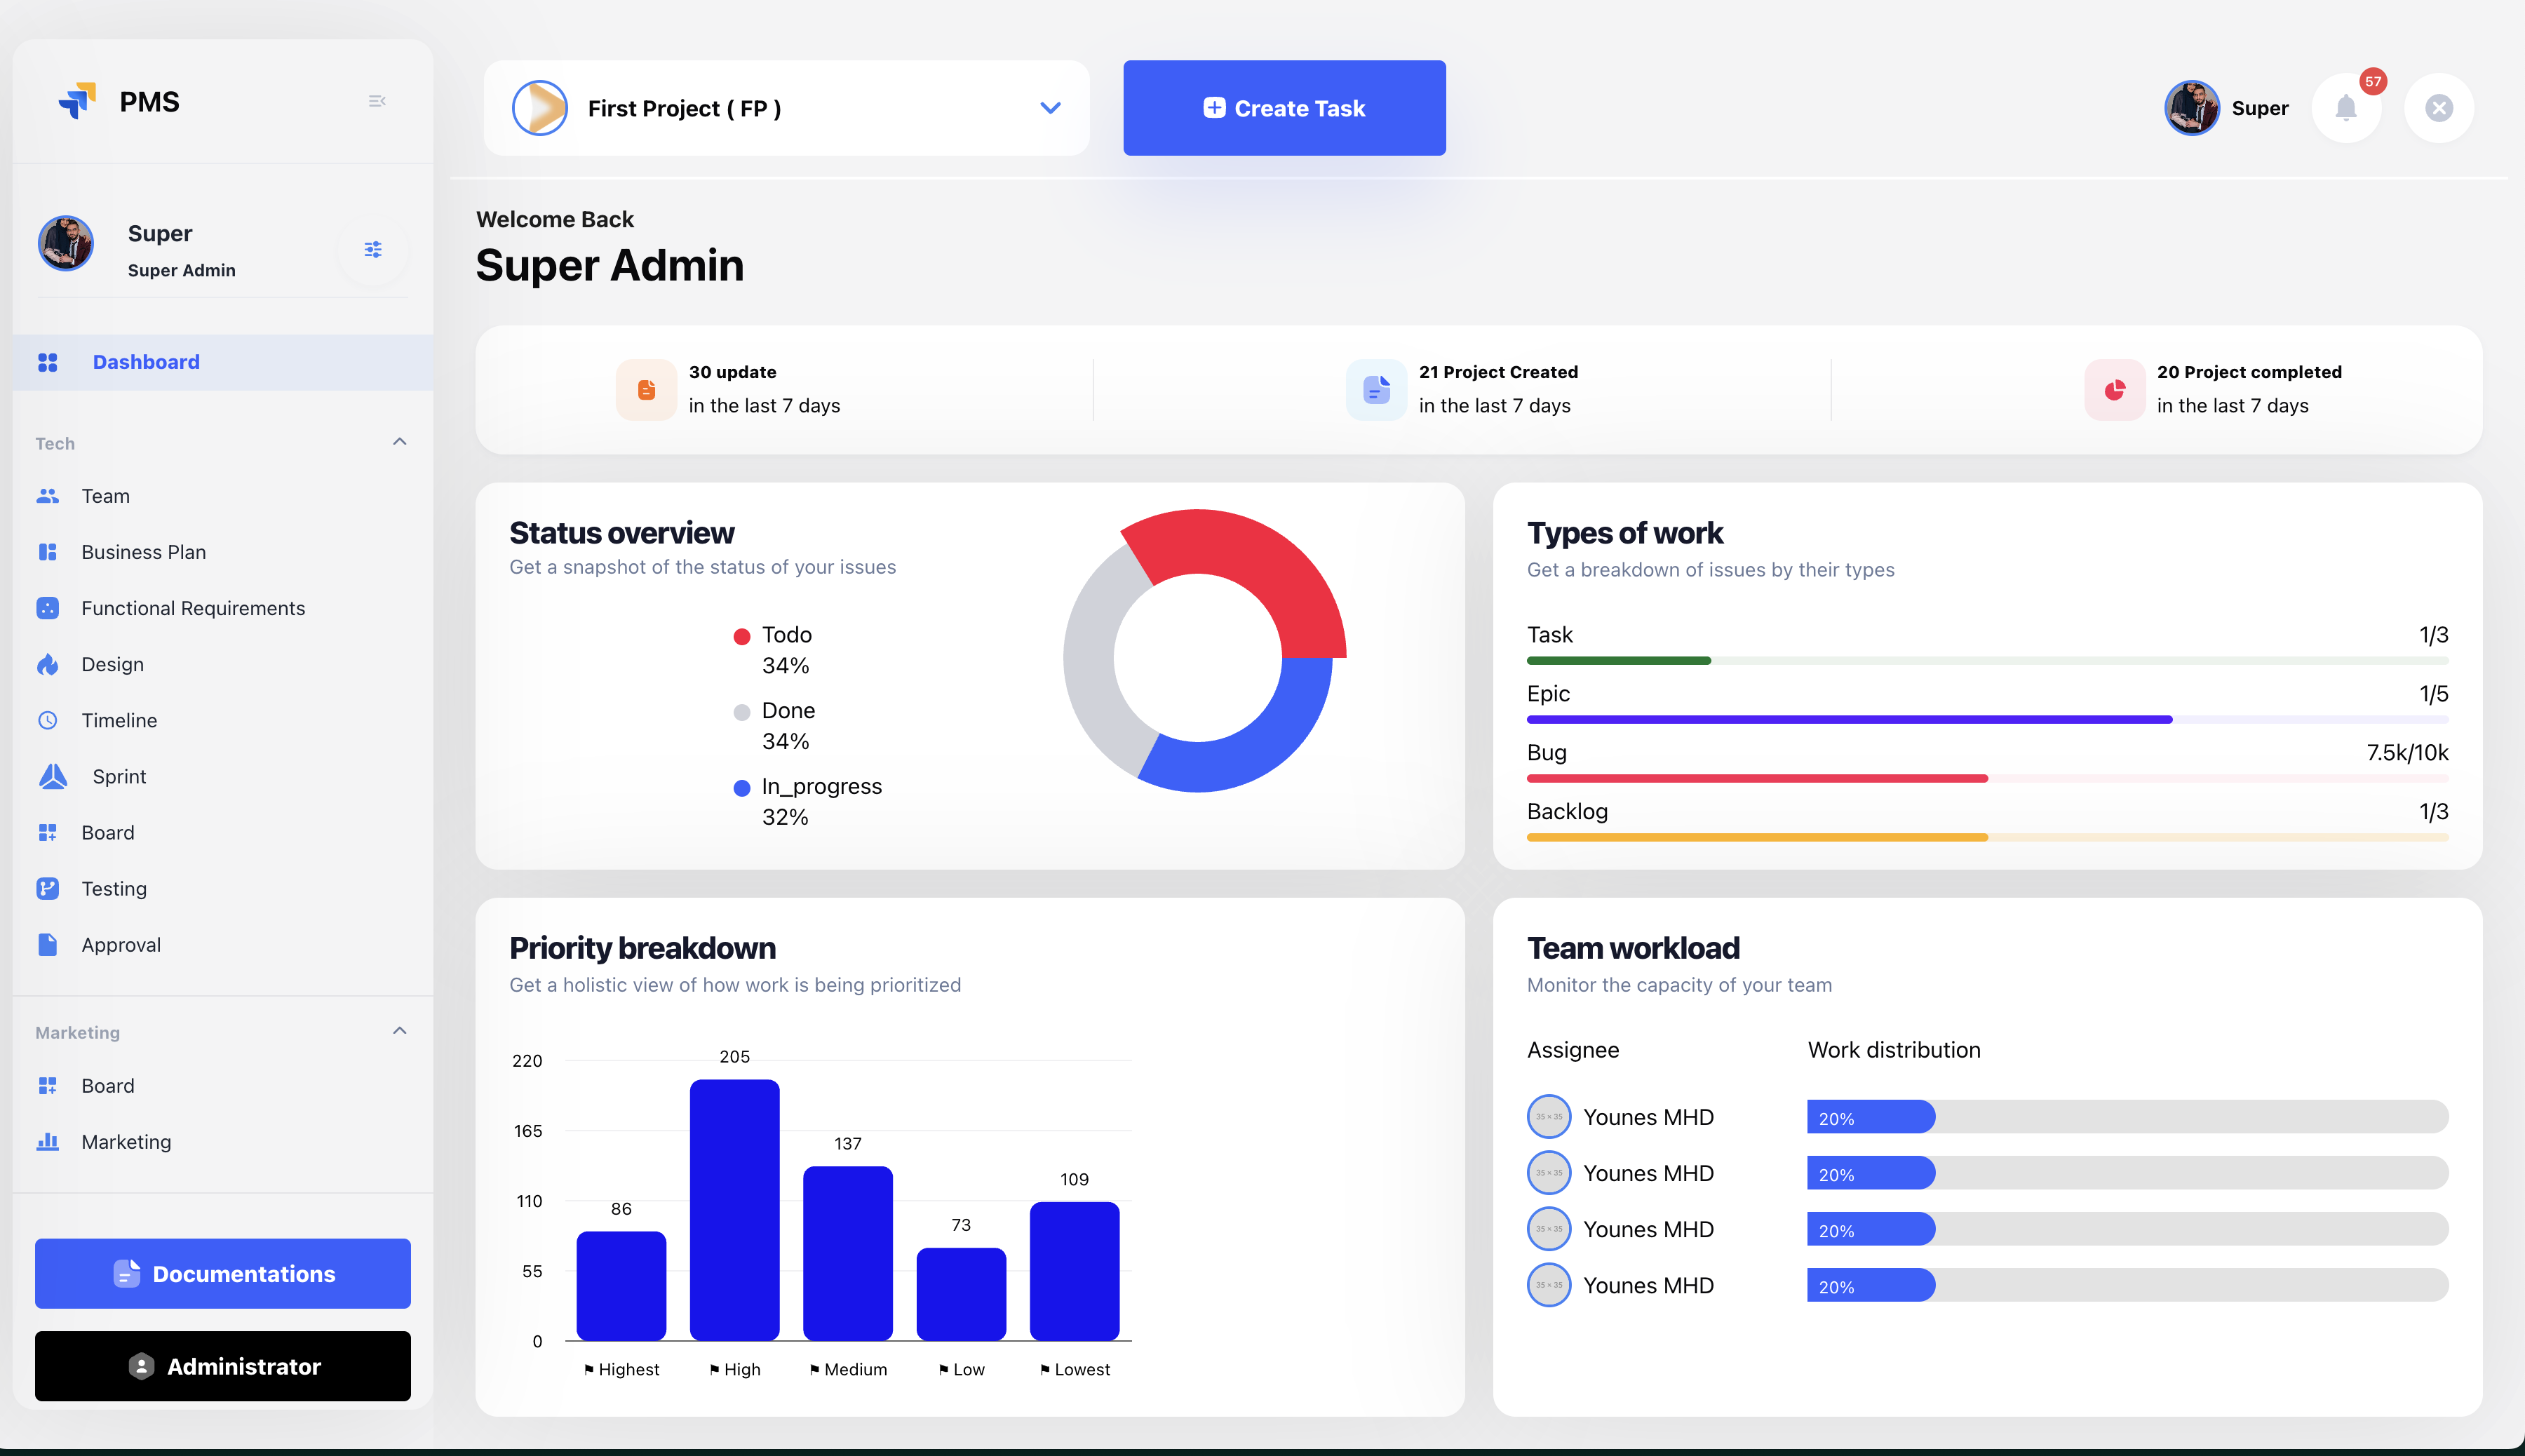This screenshot has width=2525, height=1456.
Task: Click the High priority bar in chart
Action: 734,1210
